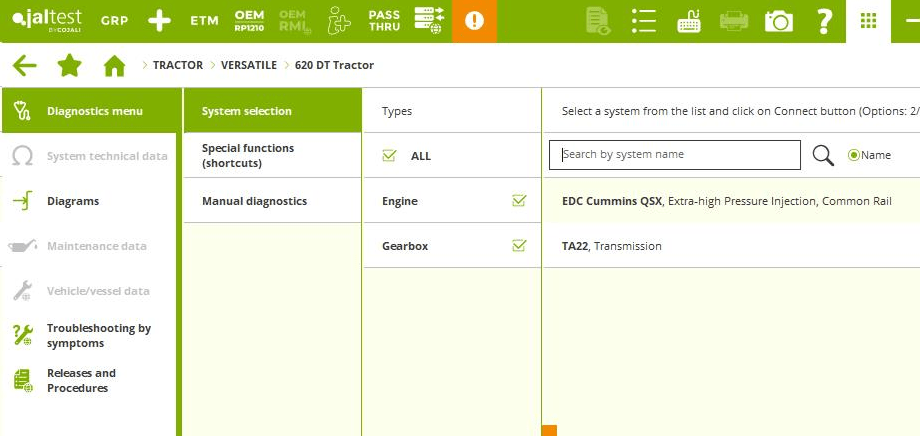Go to the home screen icon
The width and height of the screenshot is (920, 436).
tap(115, 66)
